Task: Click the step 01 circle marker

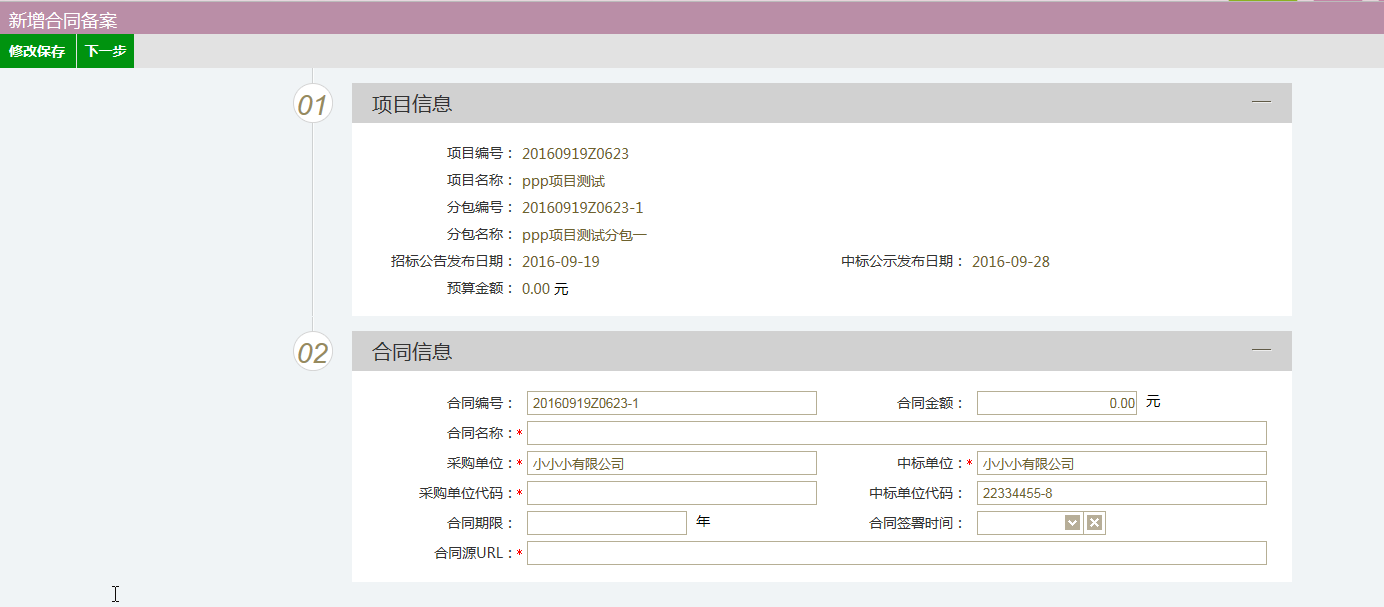Action: [x=313, y=104]
